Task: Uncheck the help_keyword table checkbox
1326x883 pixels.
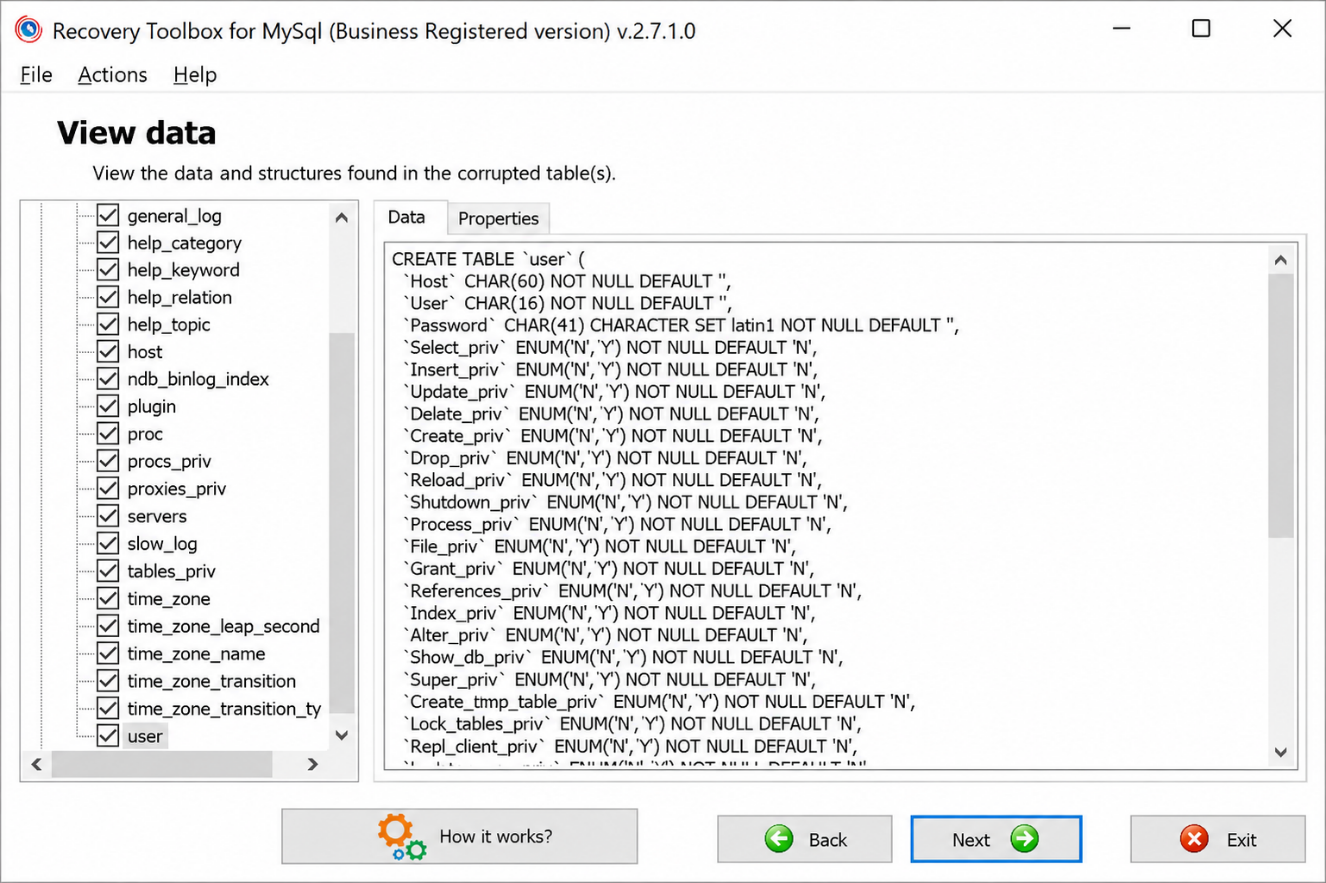Action: 108,269
